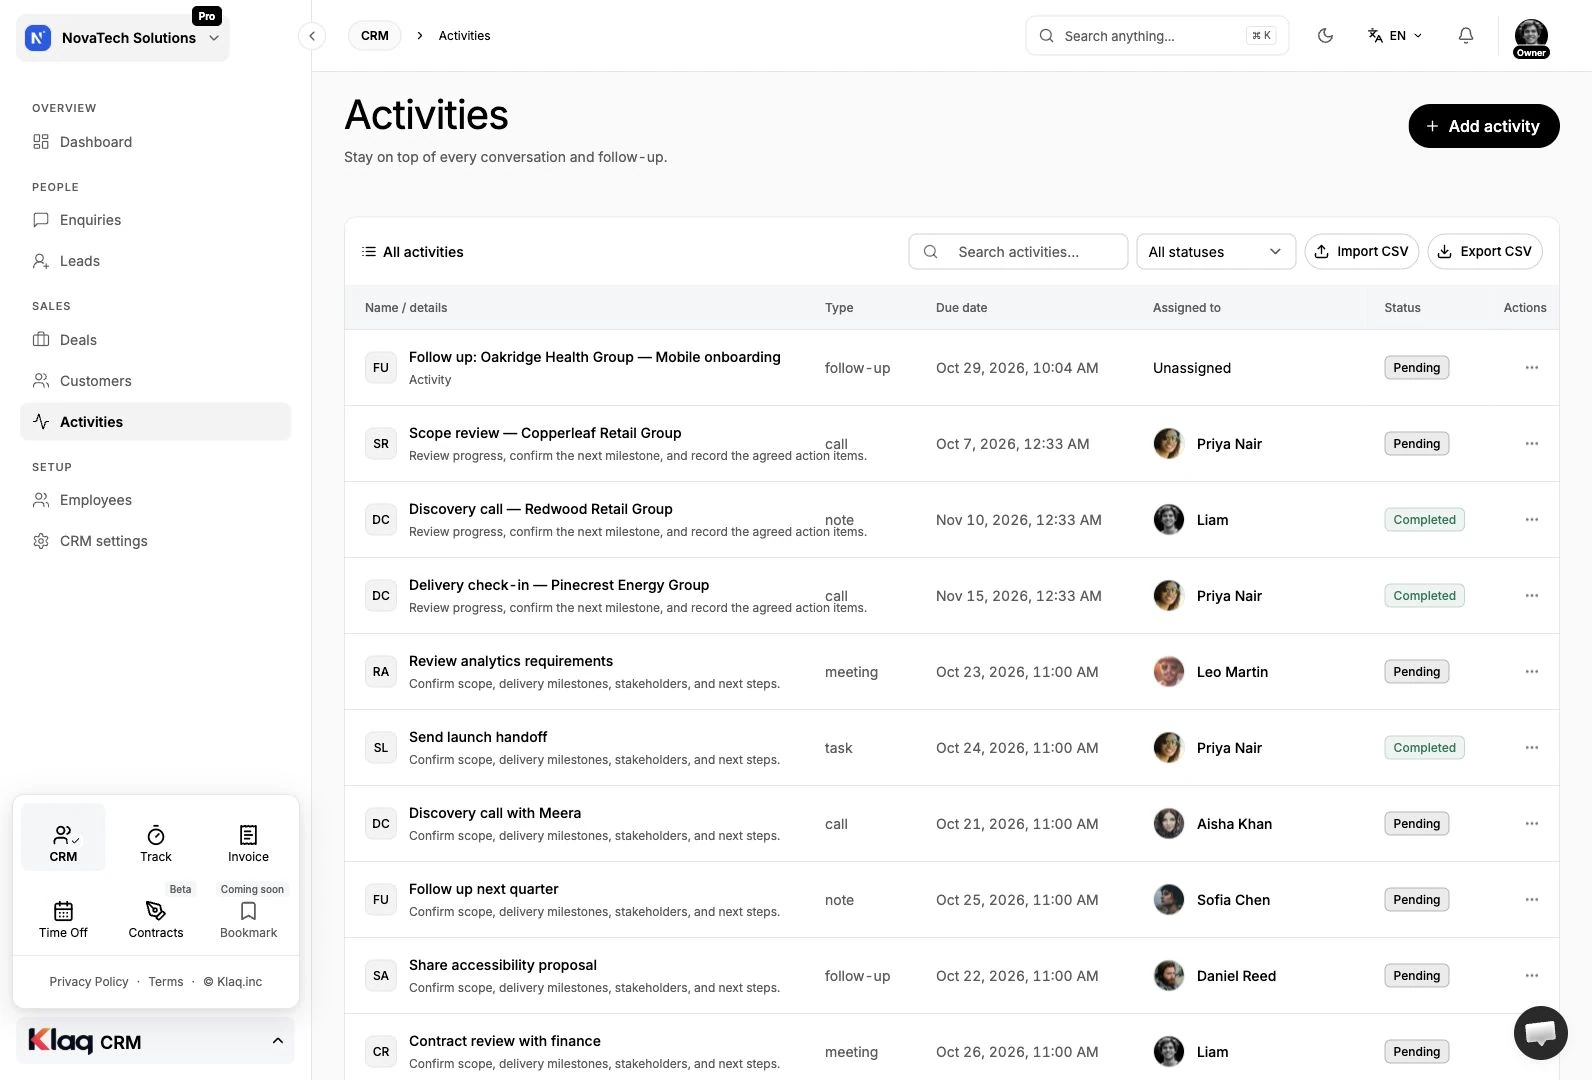Image resolution: width=1592 pixels, height=1080 pixels.
Task: Collapse the sidebar with the chevron button
Action: 312,36
